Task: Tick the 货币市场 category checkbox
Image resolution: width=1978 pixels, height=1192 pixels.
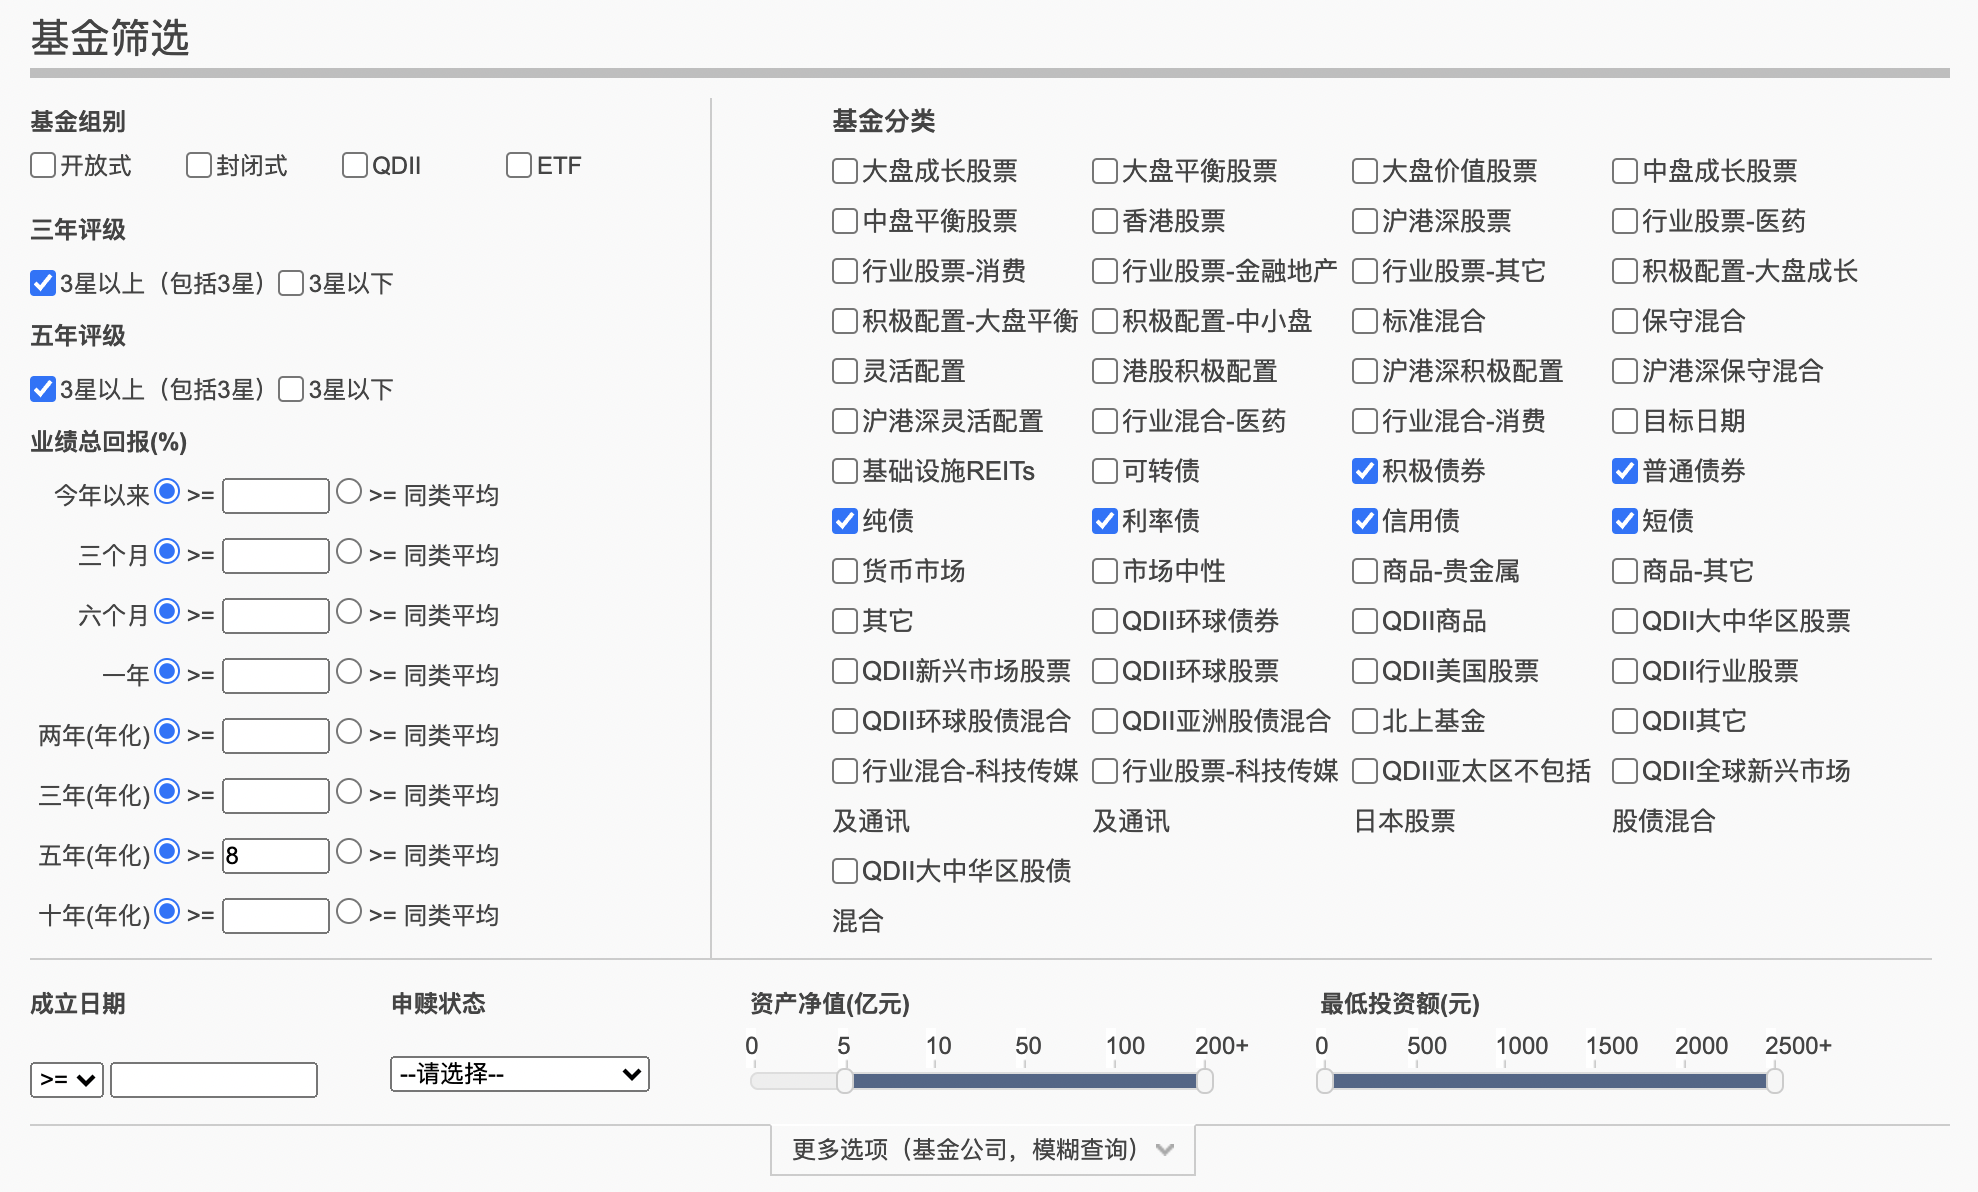Action: coord(845,571)
